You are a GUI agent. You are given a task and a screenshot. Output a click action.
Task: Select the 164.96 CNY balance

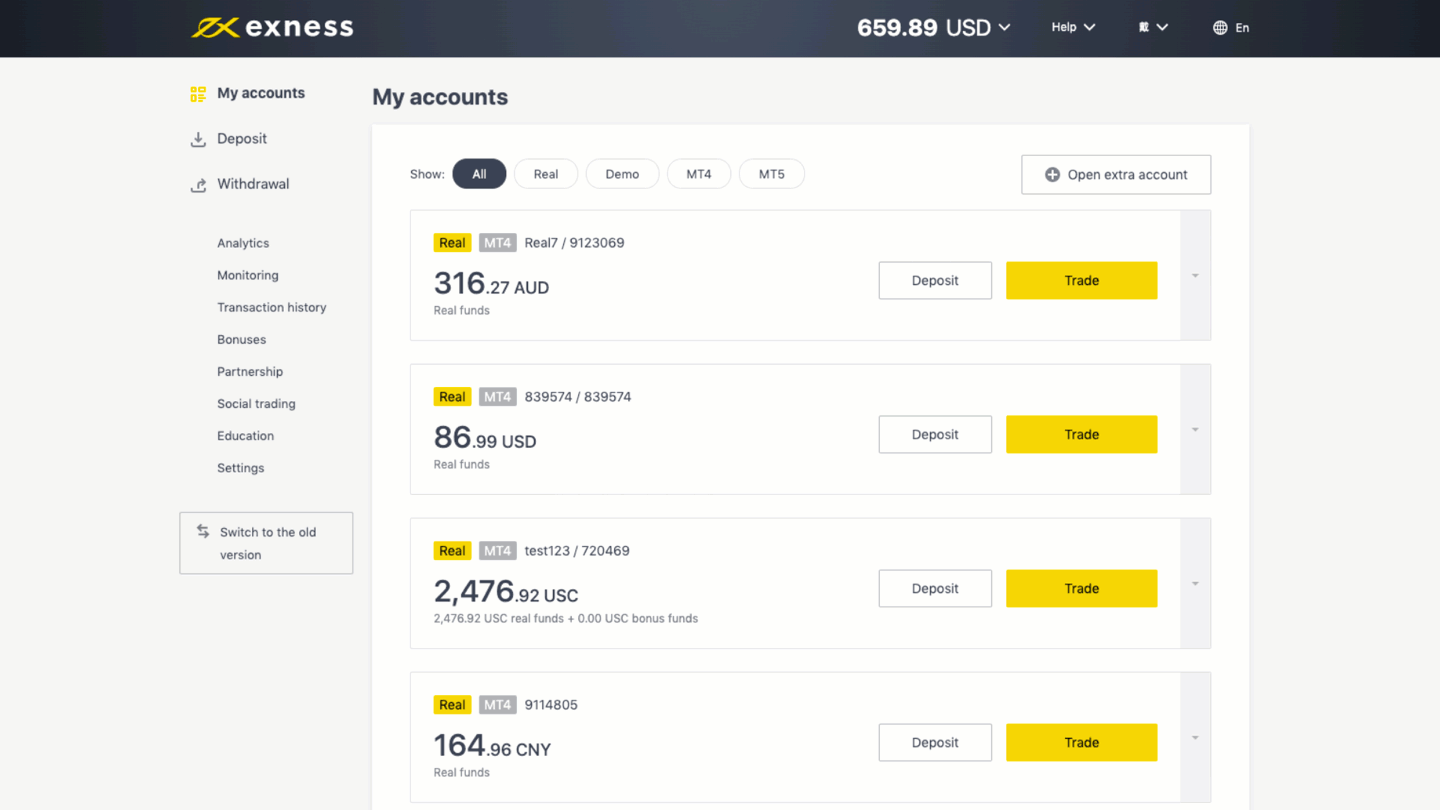tap(492, 746)
